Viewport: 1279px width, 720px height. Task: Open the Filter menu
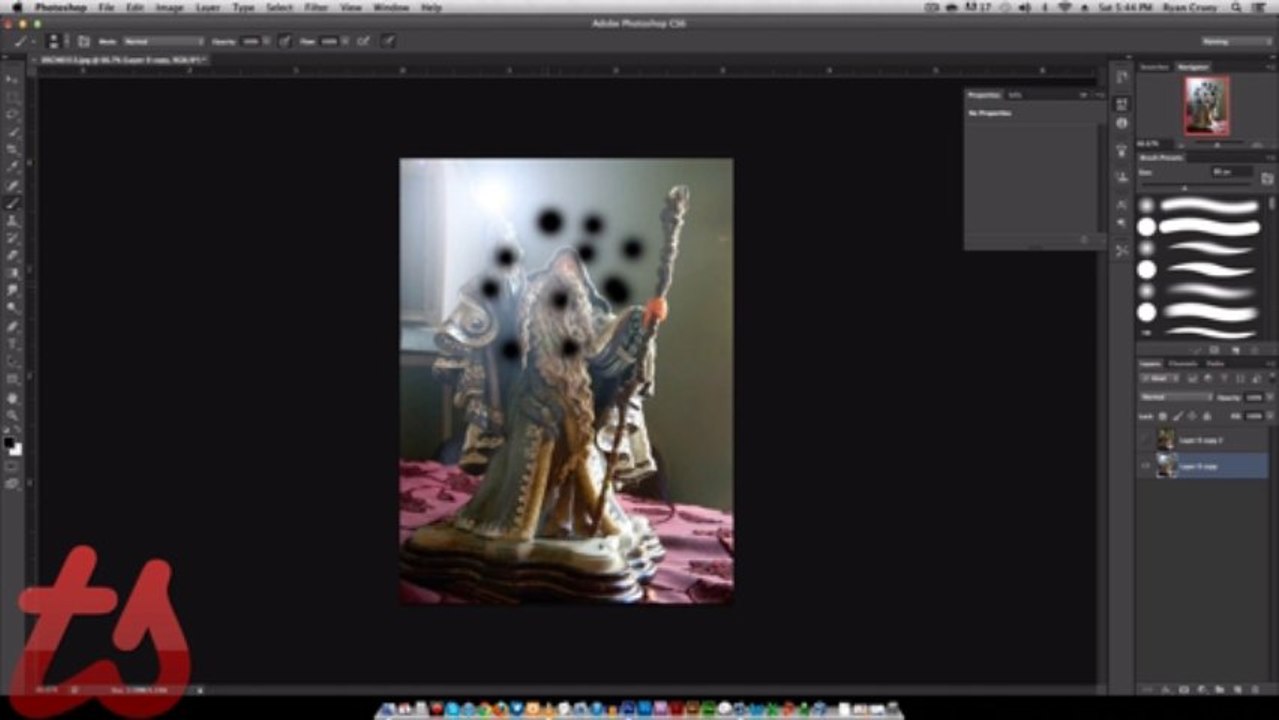(x=316, y=7)
